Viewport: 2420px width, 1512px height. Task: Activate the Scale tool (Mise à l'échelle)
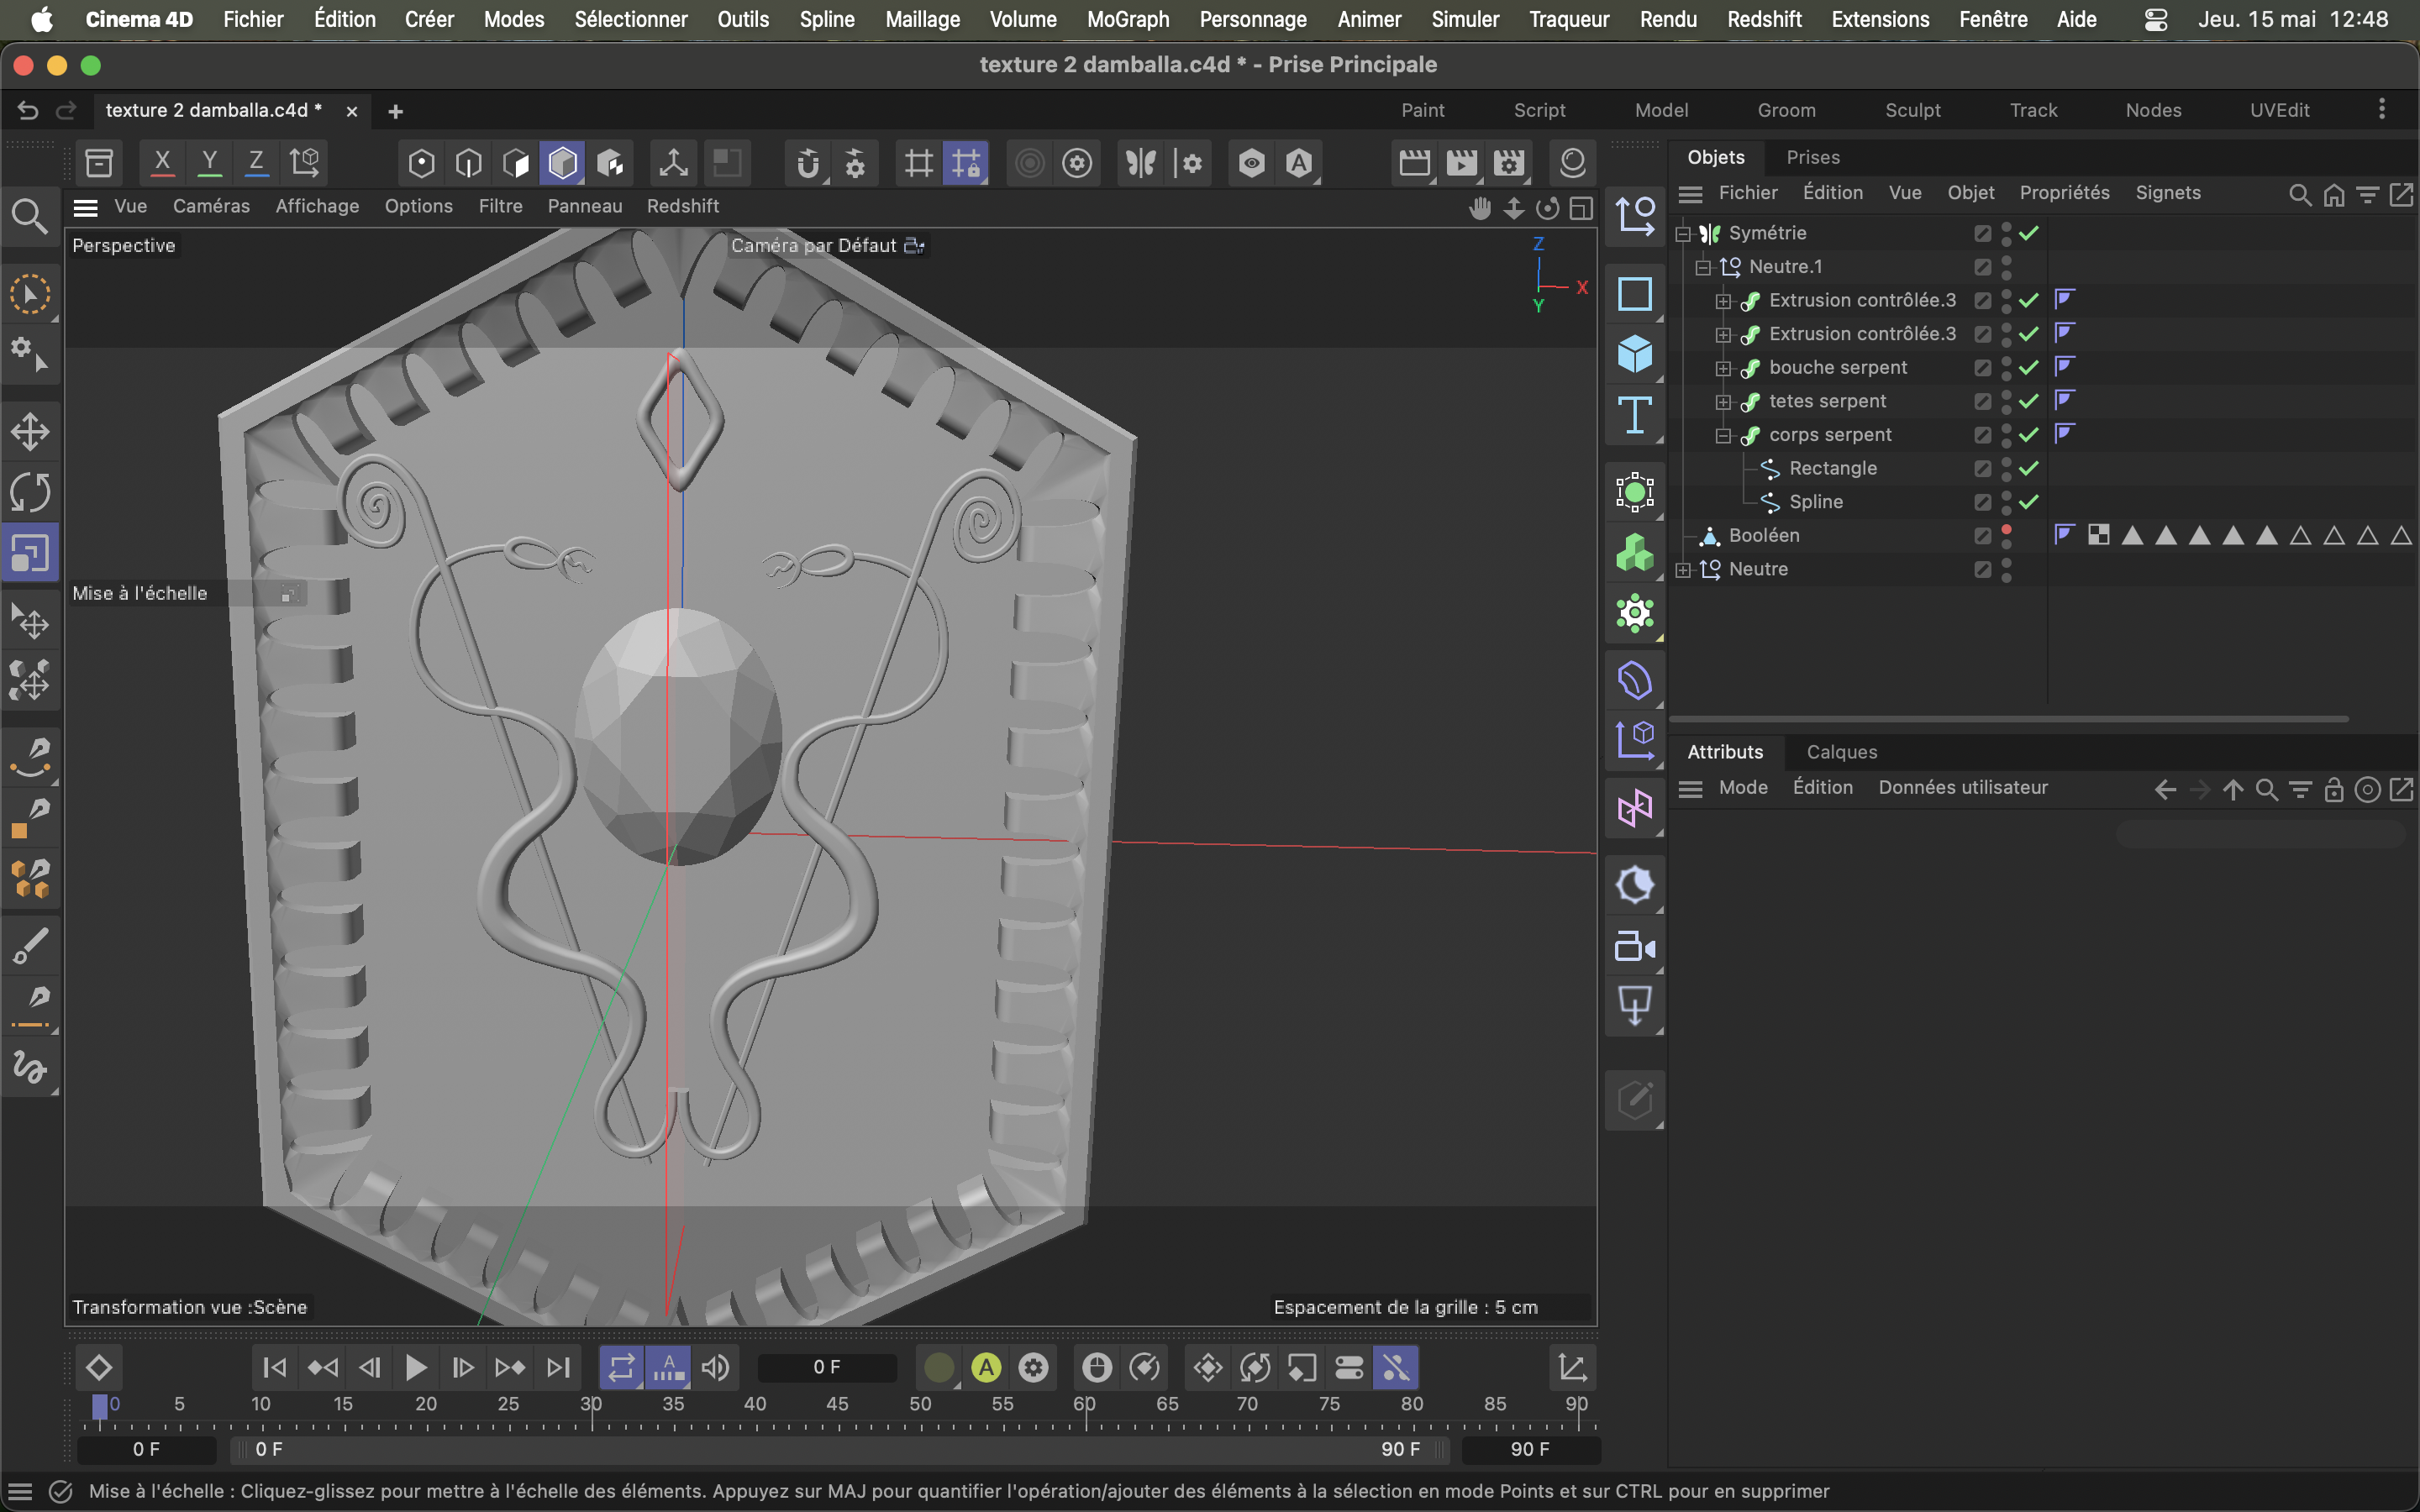(x=30, y=553)
